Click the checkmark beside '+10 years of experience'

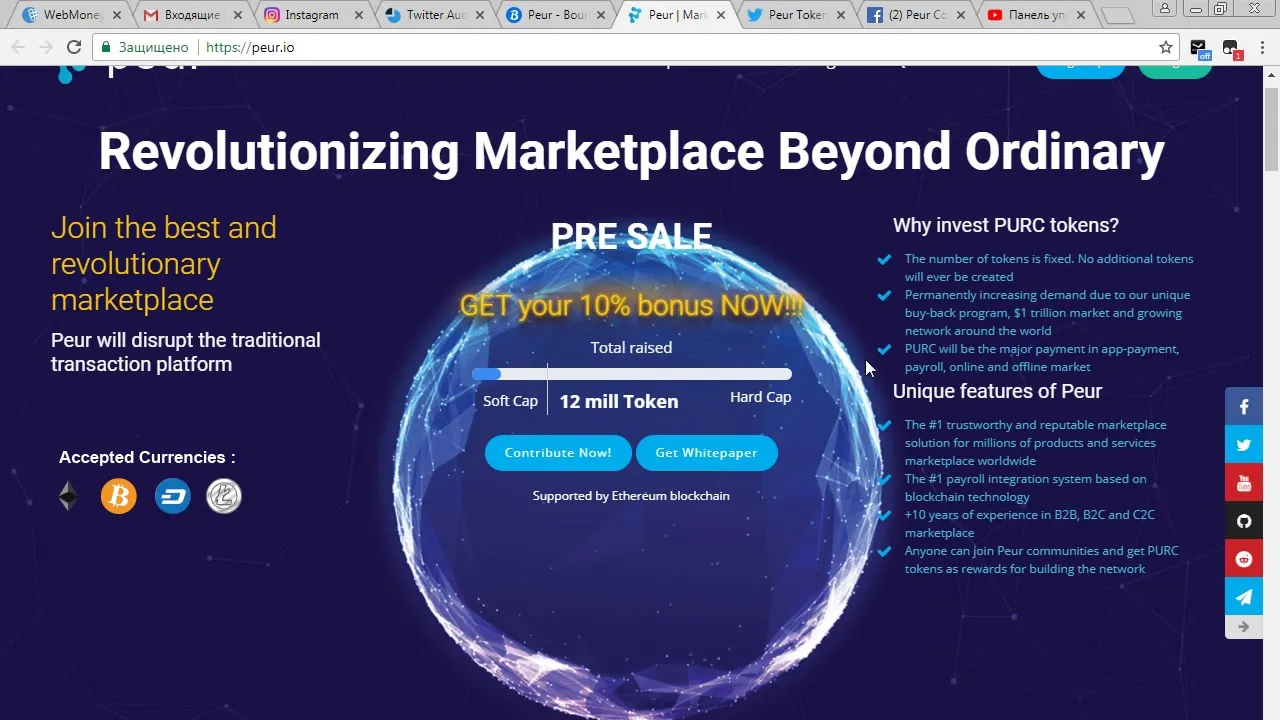coord(884,515)
